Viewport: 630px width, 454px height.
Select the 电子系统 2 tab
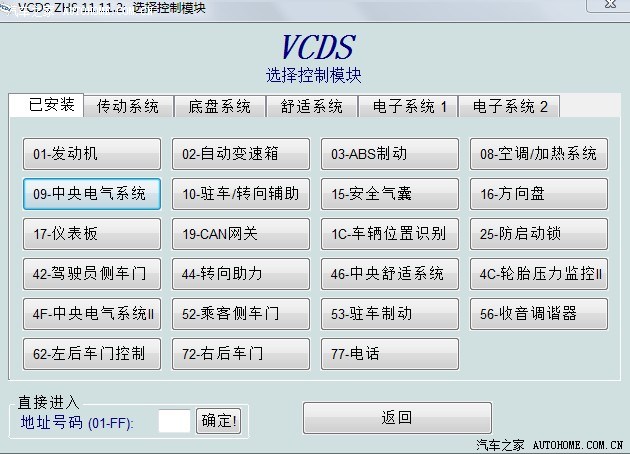[510, 107]
